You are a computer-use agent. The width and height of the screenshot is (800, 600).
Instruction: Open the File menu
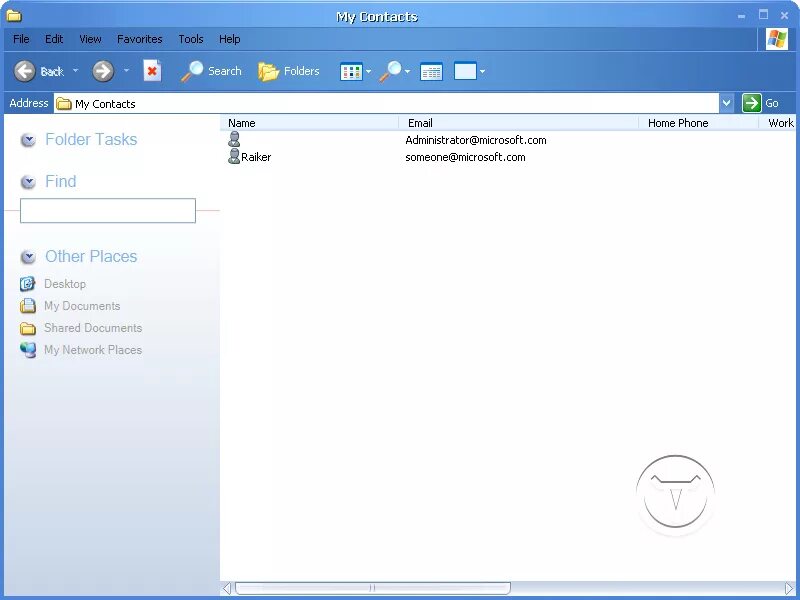pos(21,39)
